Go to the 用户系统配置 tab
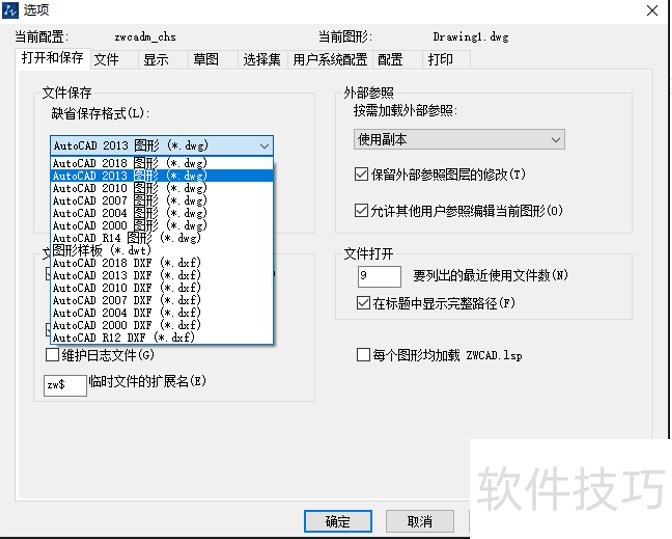The image size is (672, 539). coord(330,60)
